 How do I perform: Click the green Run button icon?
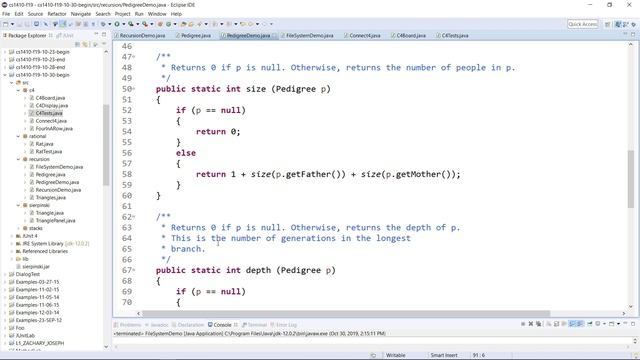[x=117, y=24]
